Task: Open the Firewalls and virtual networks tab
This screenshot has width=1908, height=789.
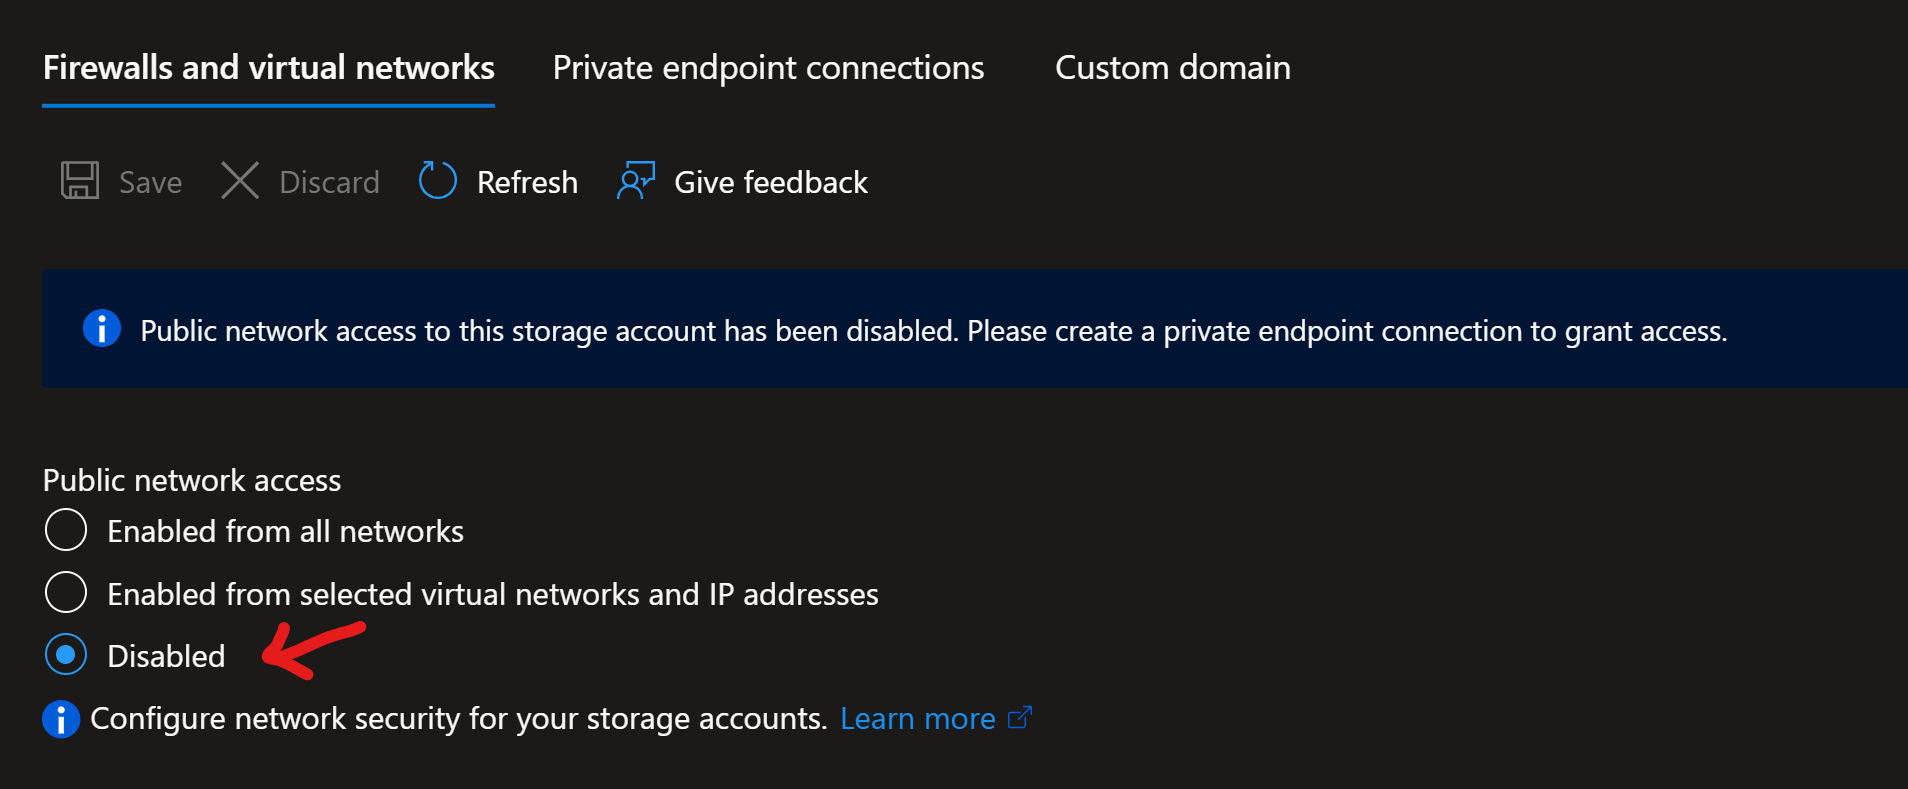Action: click(268, 68)
